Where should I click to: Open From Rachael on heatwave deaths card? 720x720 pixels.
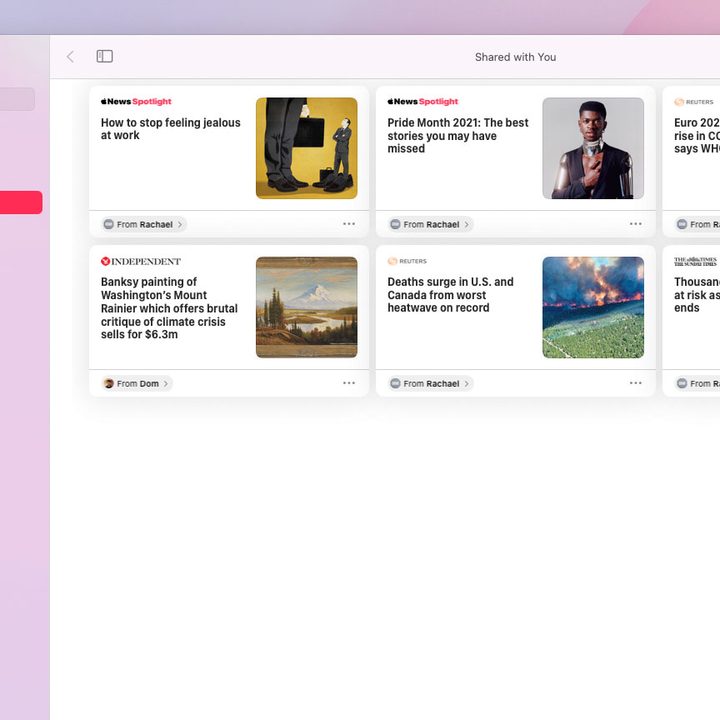click(x=430, y=383)
